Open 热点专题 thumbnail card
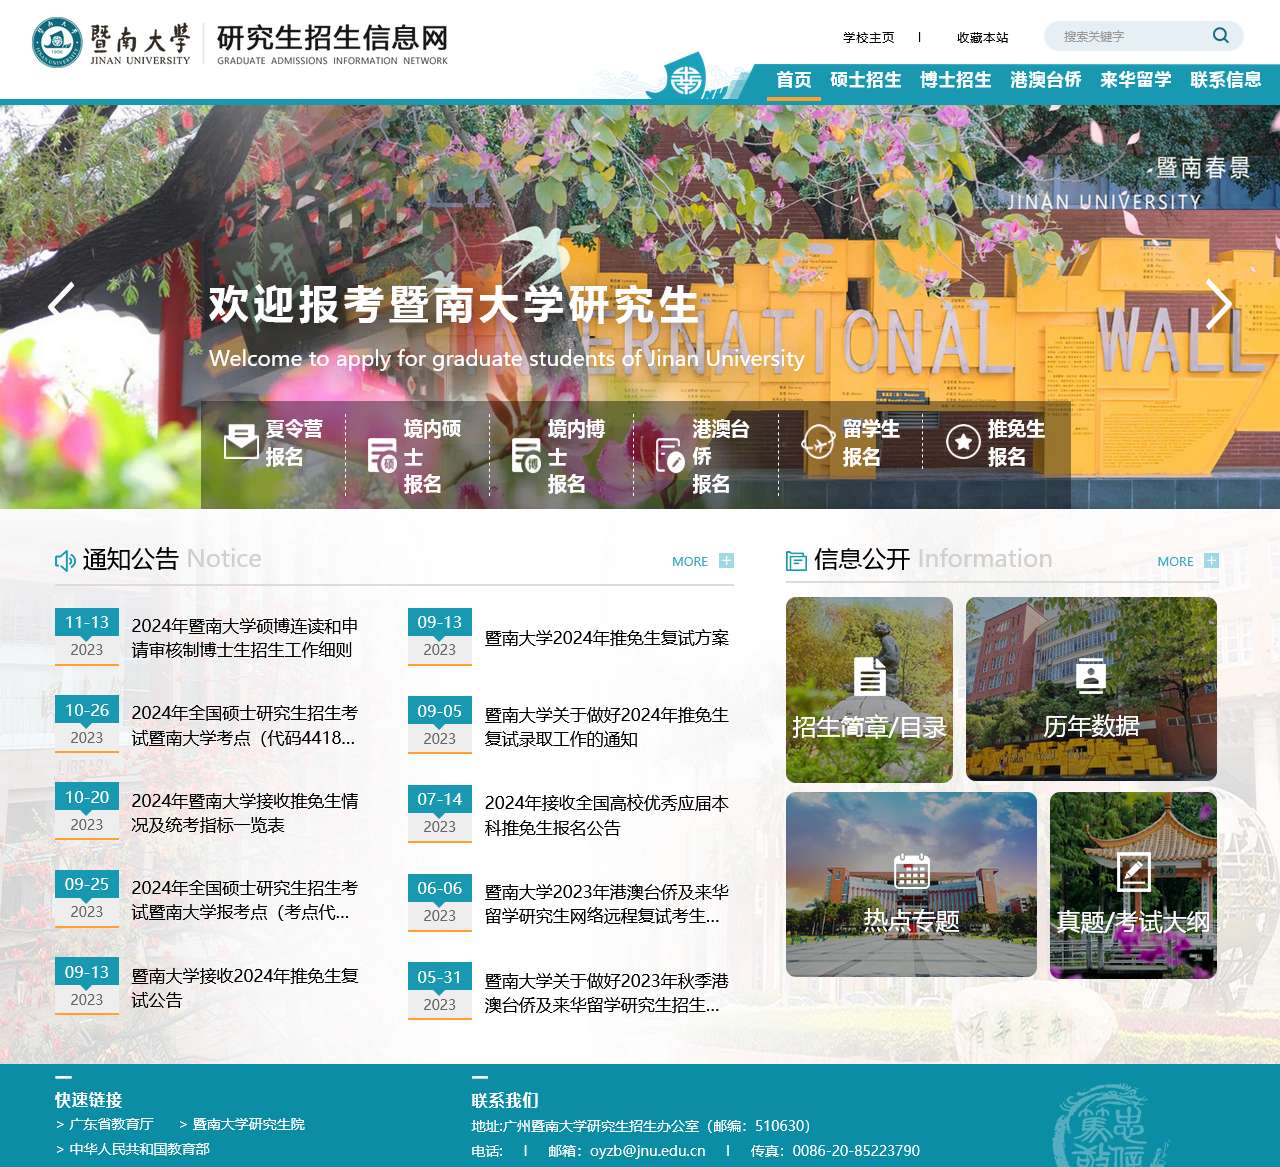This screenshot has height=1167, width=1280. coord(911,884)
